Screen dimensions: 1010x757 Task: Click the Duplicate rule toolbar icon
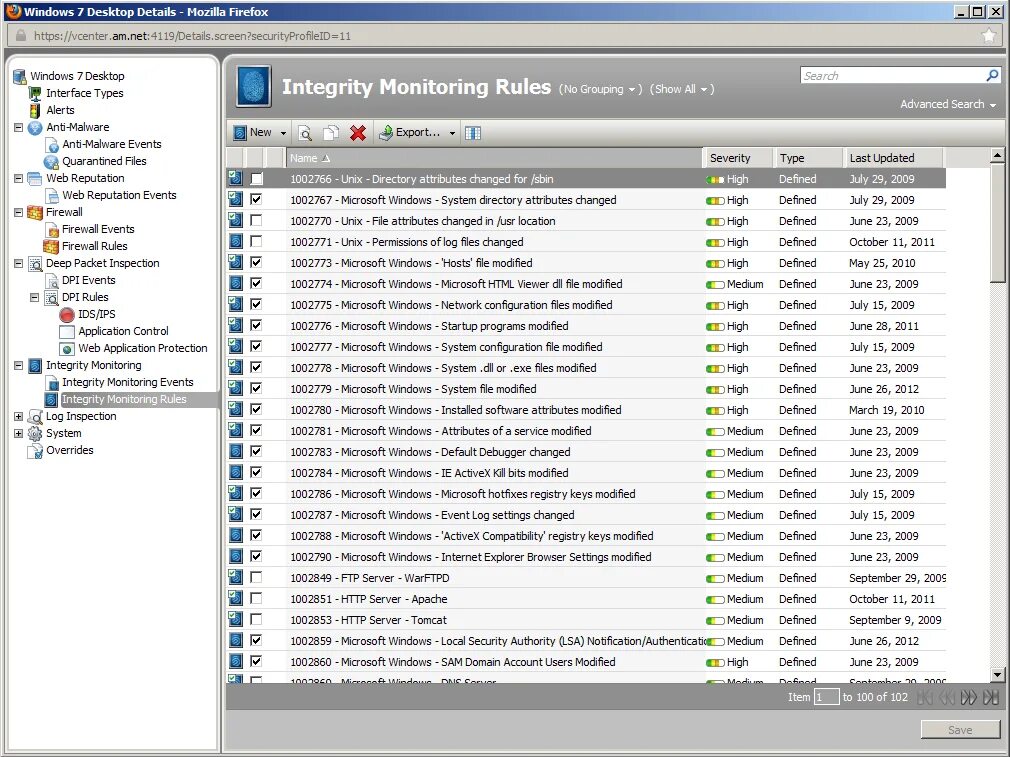click(331, 133)
